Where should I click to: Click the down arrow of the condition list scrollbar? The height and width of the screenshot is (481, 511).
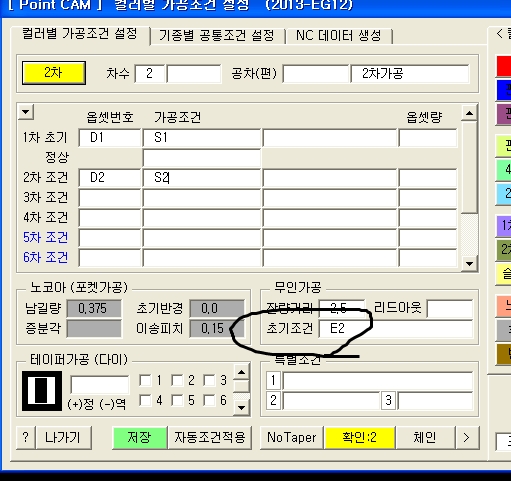[x=469, y=264]
